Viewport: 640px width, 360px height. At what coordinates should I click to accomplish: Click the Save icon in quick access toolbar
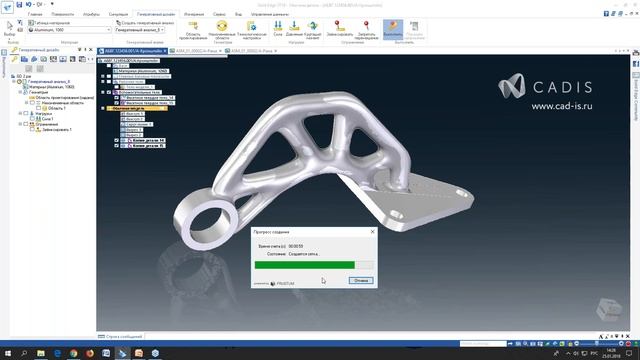(x=19, y=4)
